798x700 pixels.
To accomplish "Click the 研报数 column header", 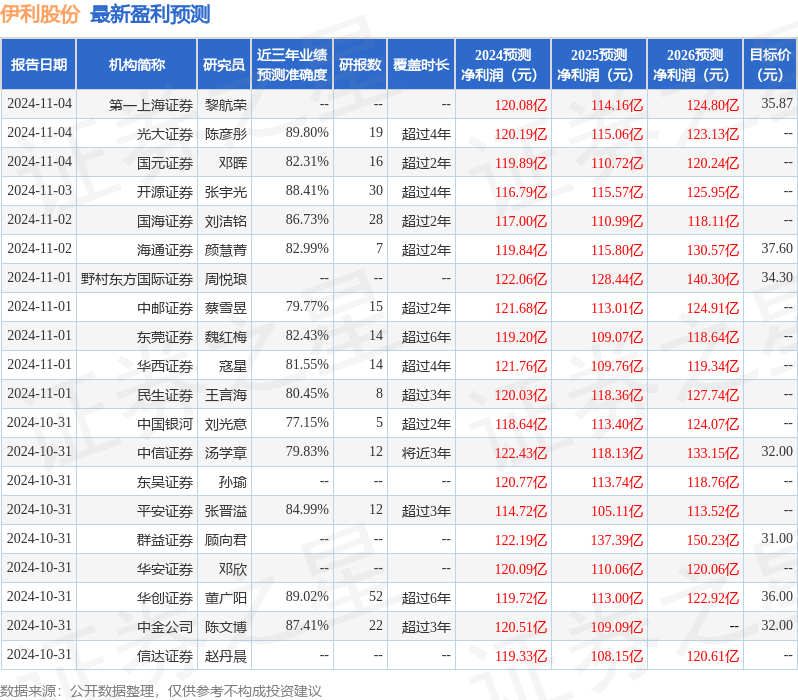I will (x=360, y=65).
